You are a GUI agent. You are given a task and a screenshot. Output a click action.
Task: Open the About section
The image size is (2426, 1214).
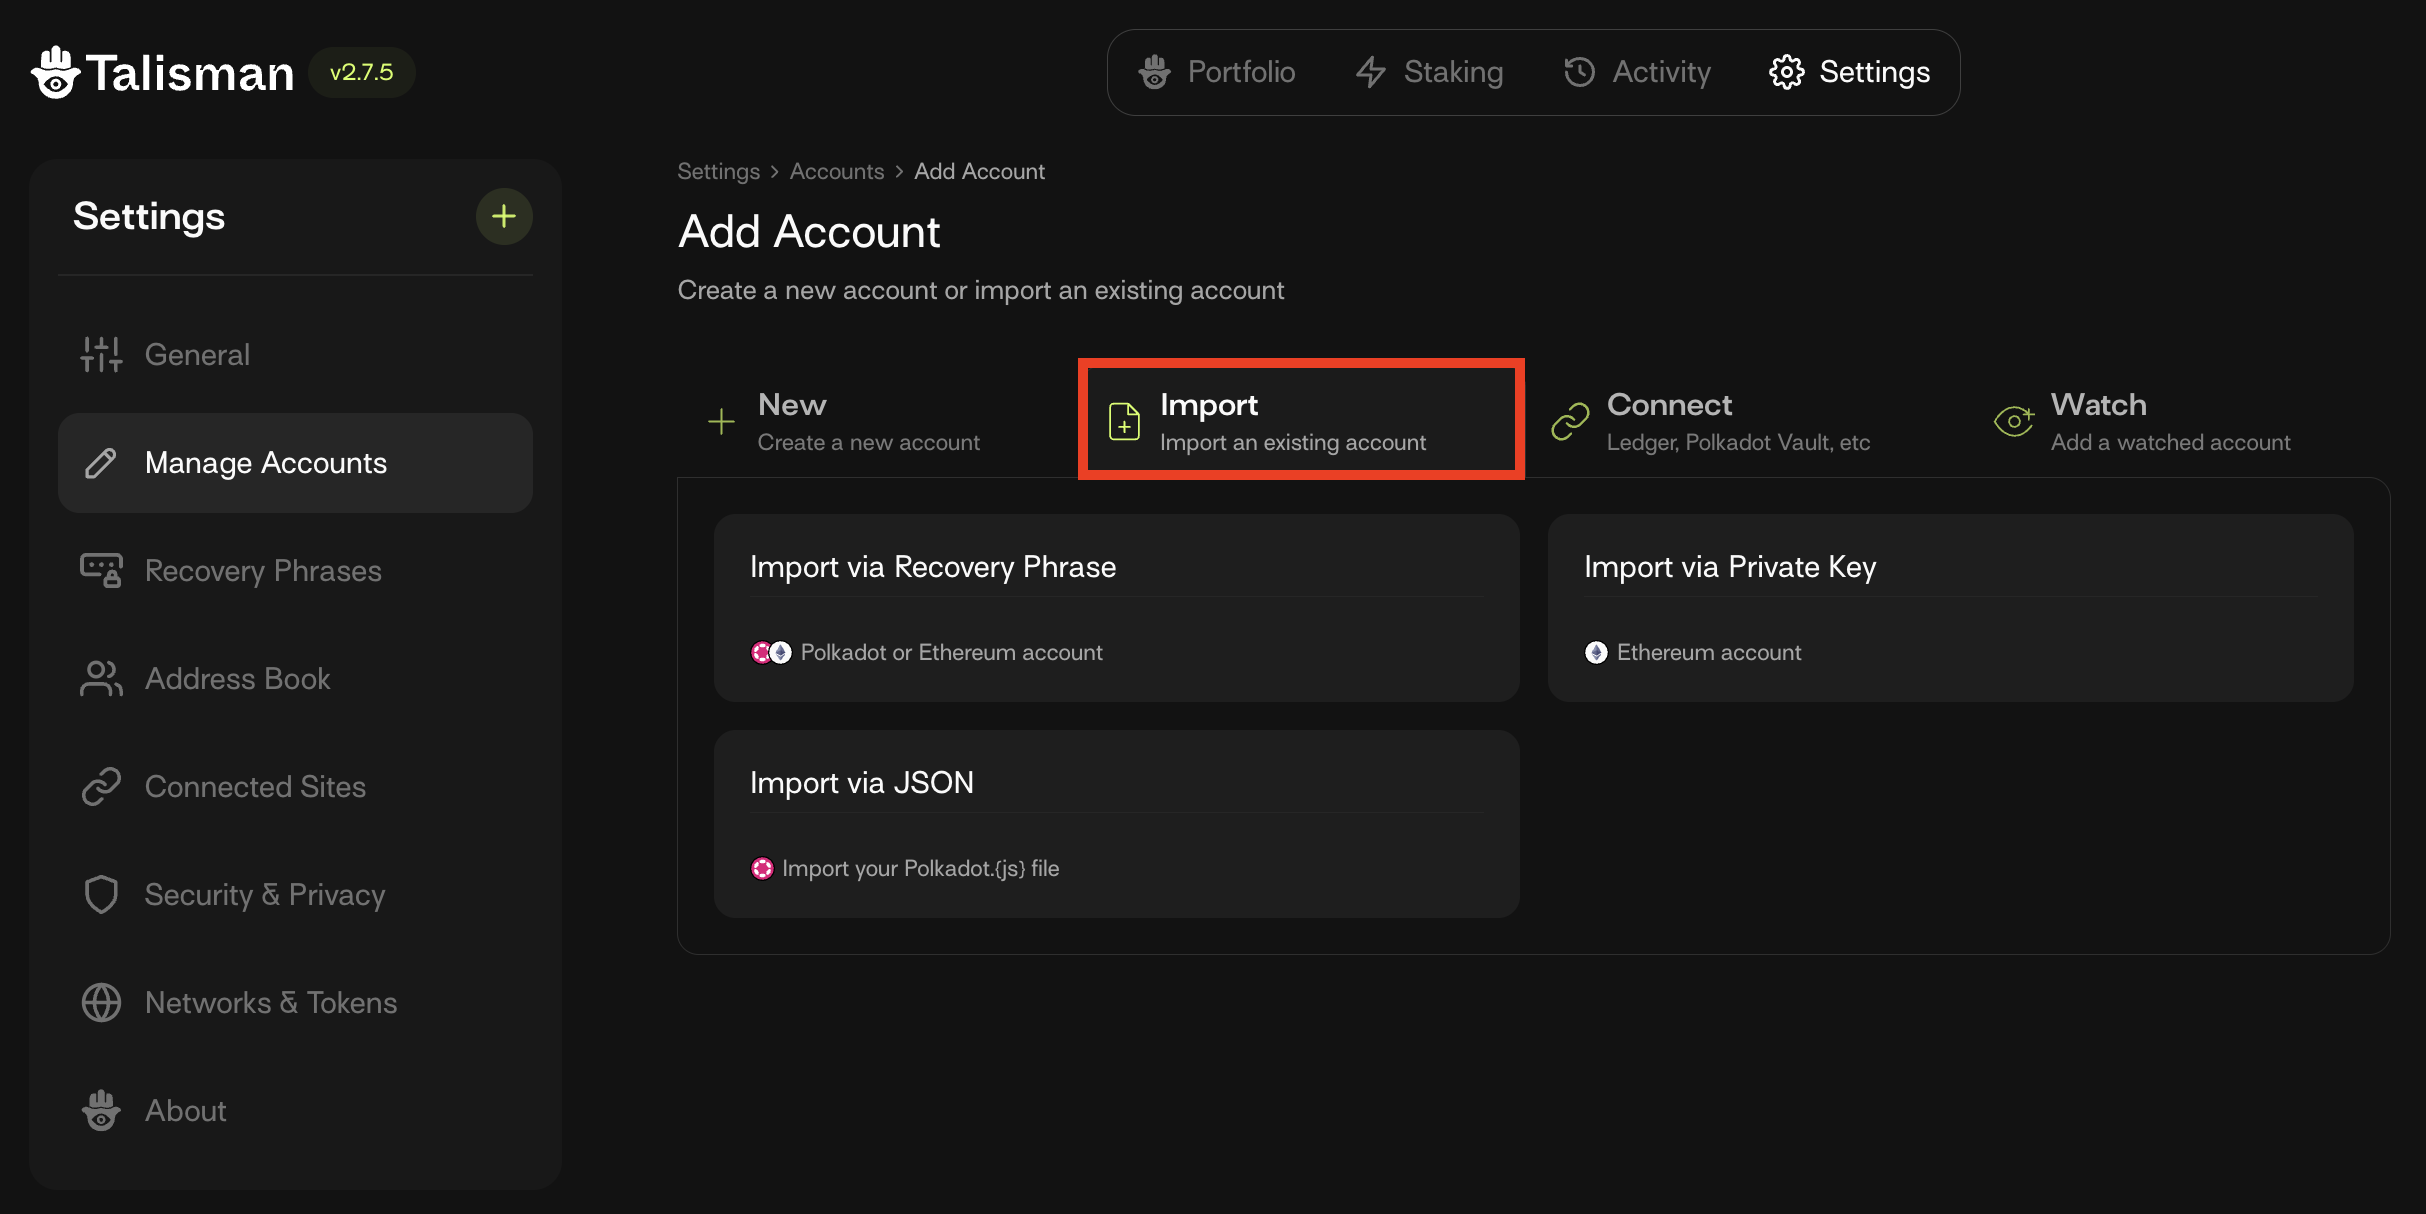[185, 1111]
